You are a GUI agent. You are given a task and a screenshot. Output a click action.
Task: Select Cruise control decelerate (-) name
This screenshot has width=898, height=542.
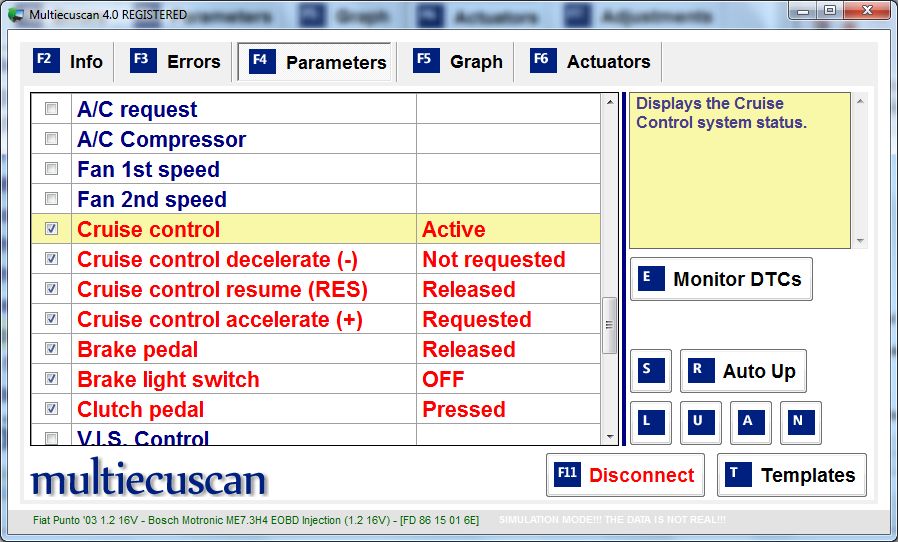coord(218,260)
